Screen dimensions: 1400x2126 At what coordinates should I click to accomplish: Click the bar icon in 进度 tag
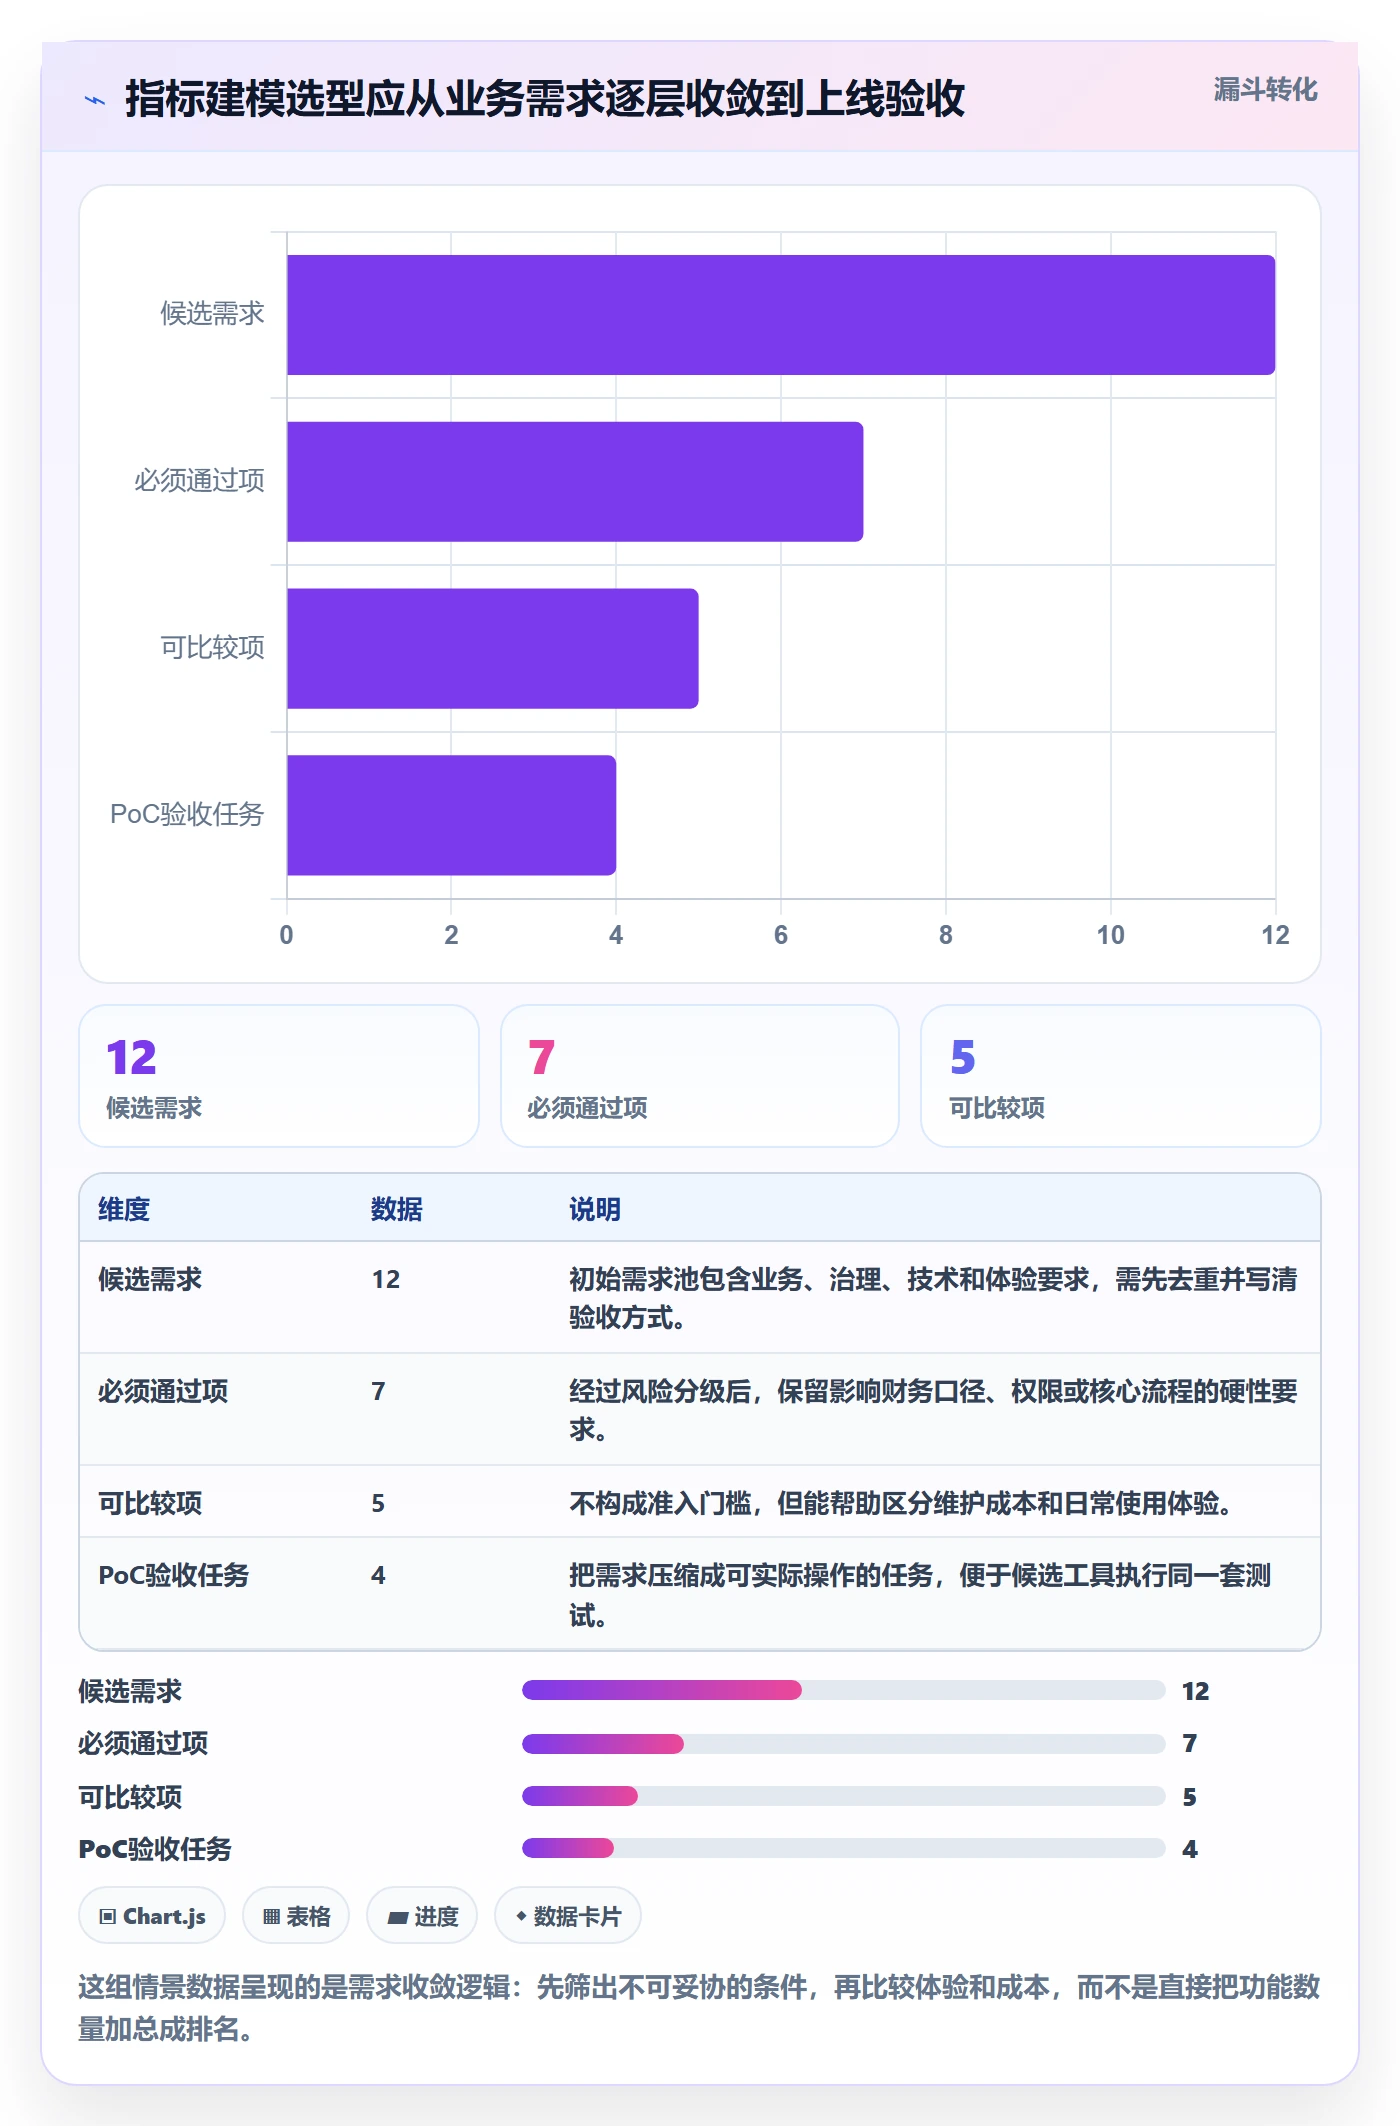(397, 1917)
